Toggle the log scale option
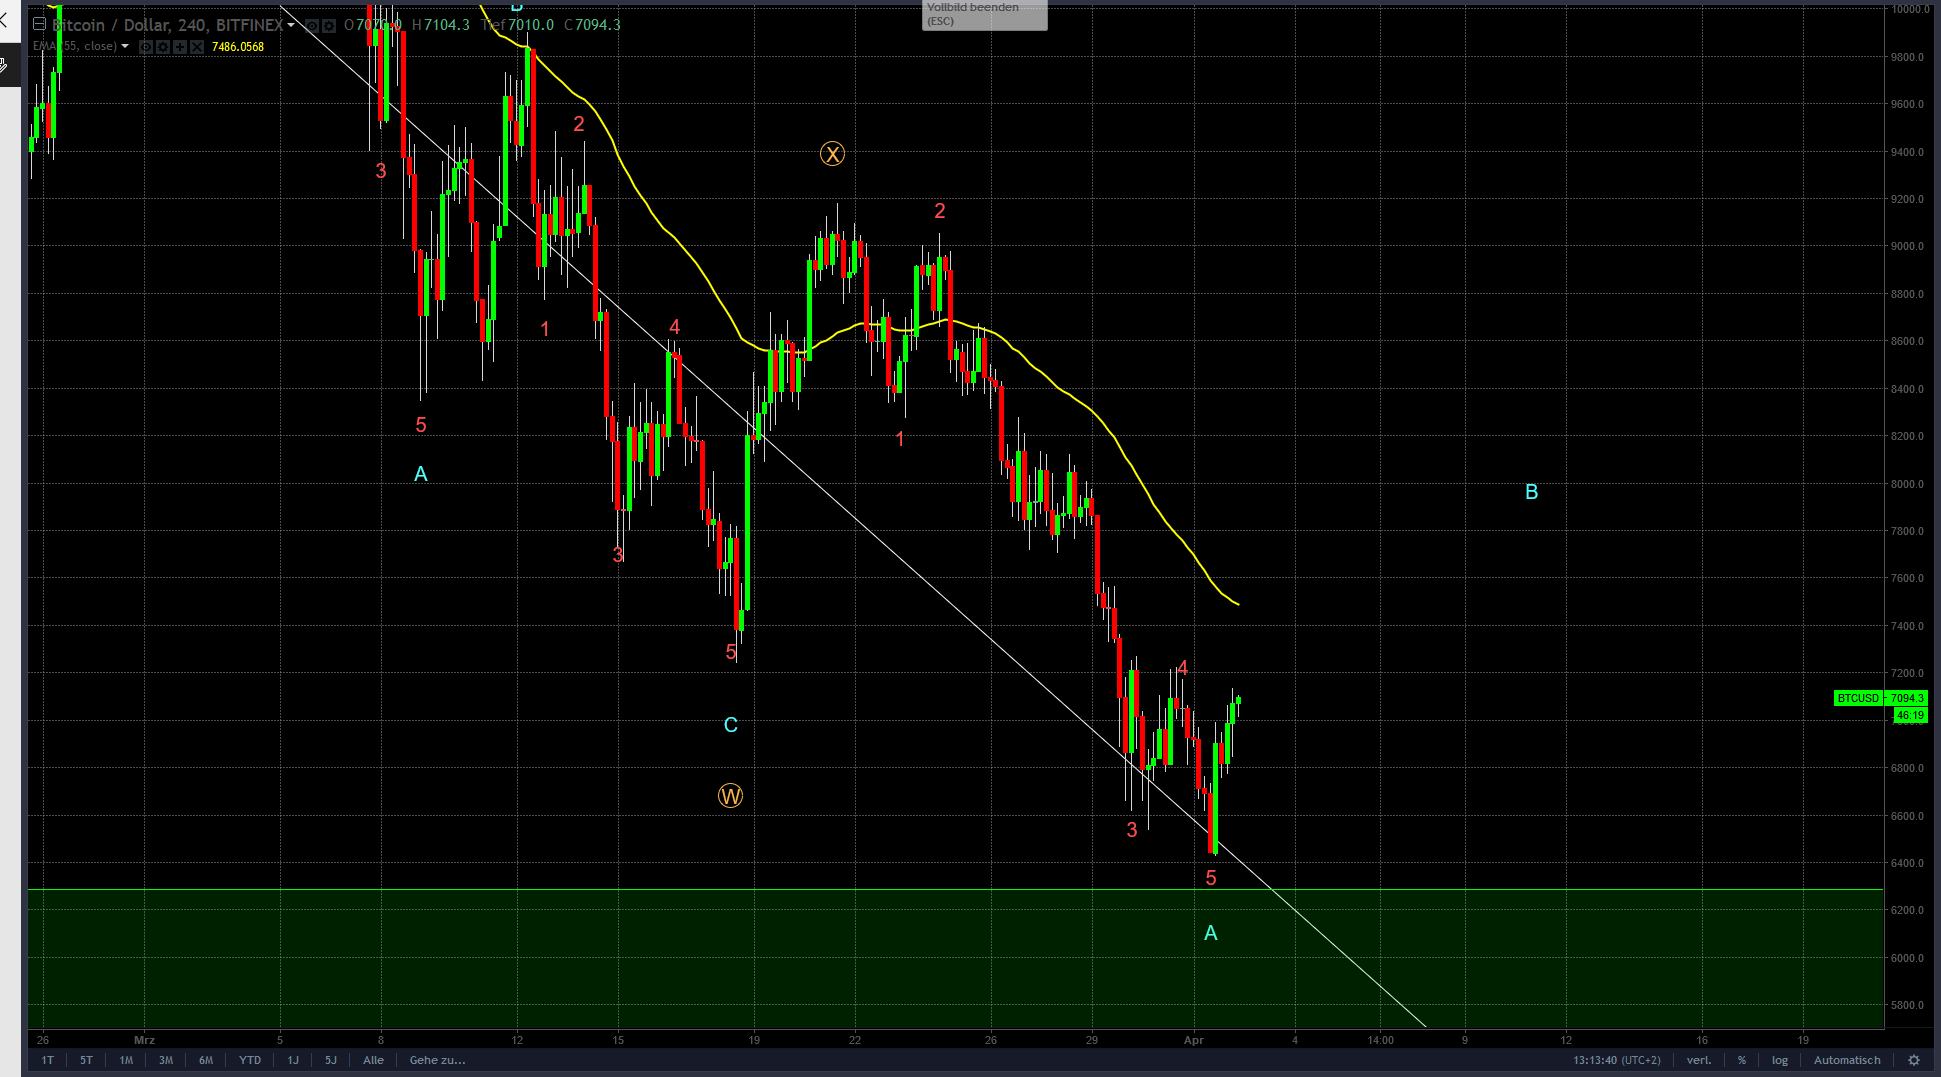The width and height of the screenshot is (1941, 1077). 1780,1060
